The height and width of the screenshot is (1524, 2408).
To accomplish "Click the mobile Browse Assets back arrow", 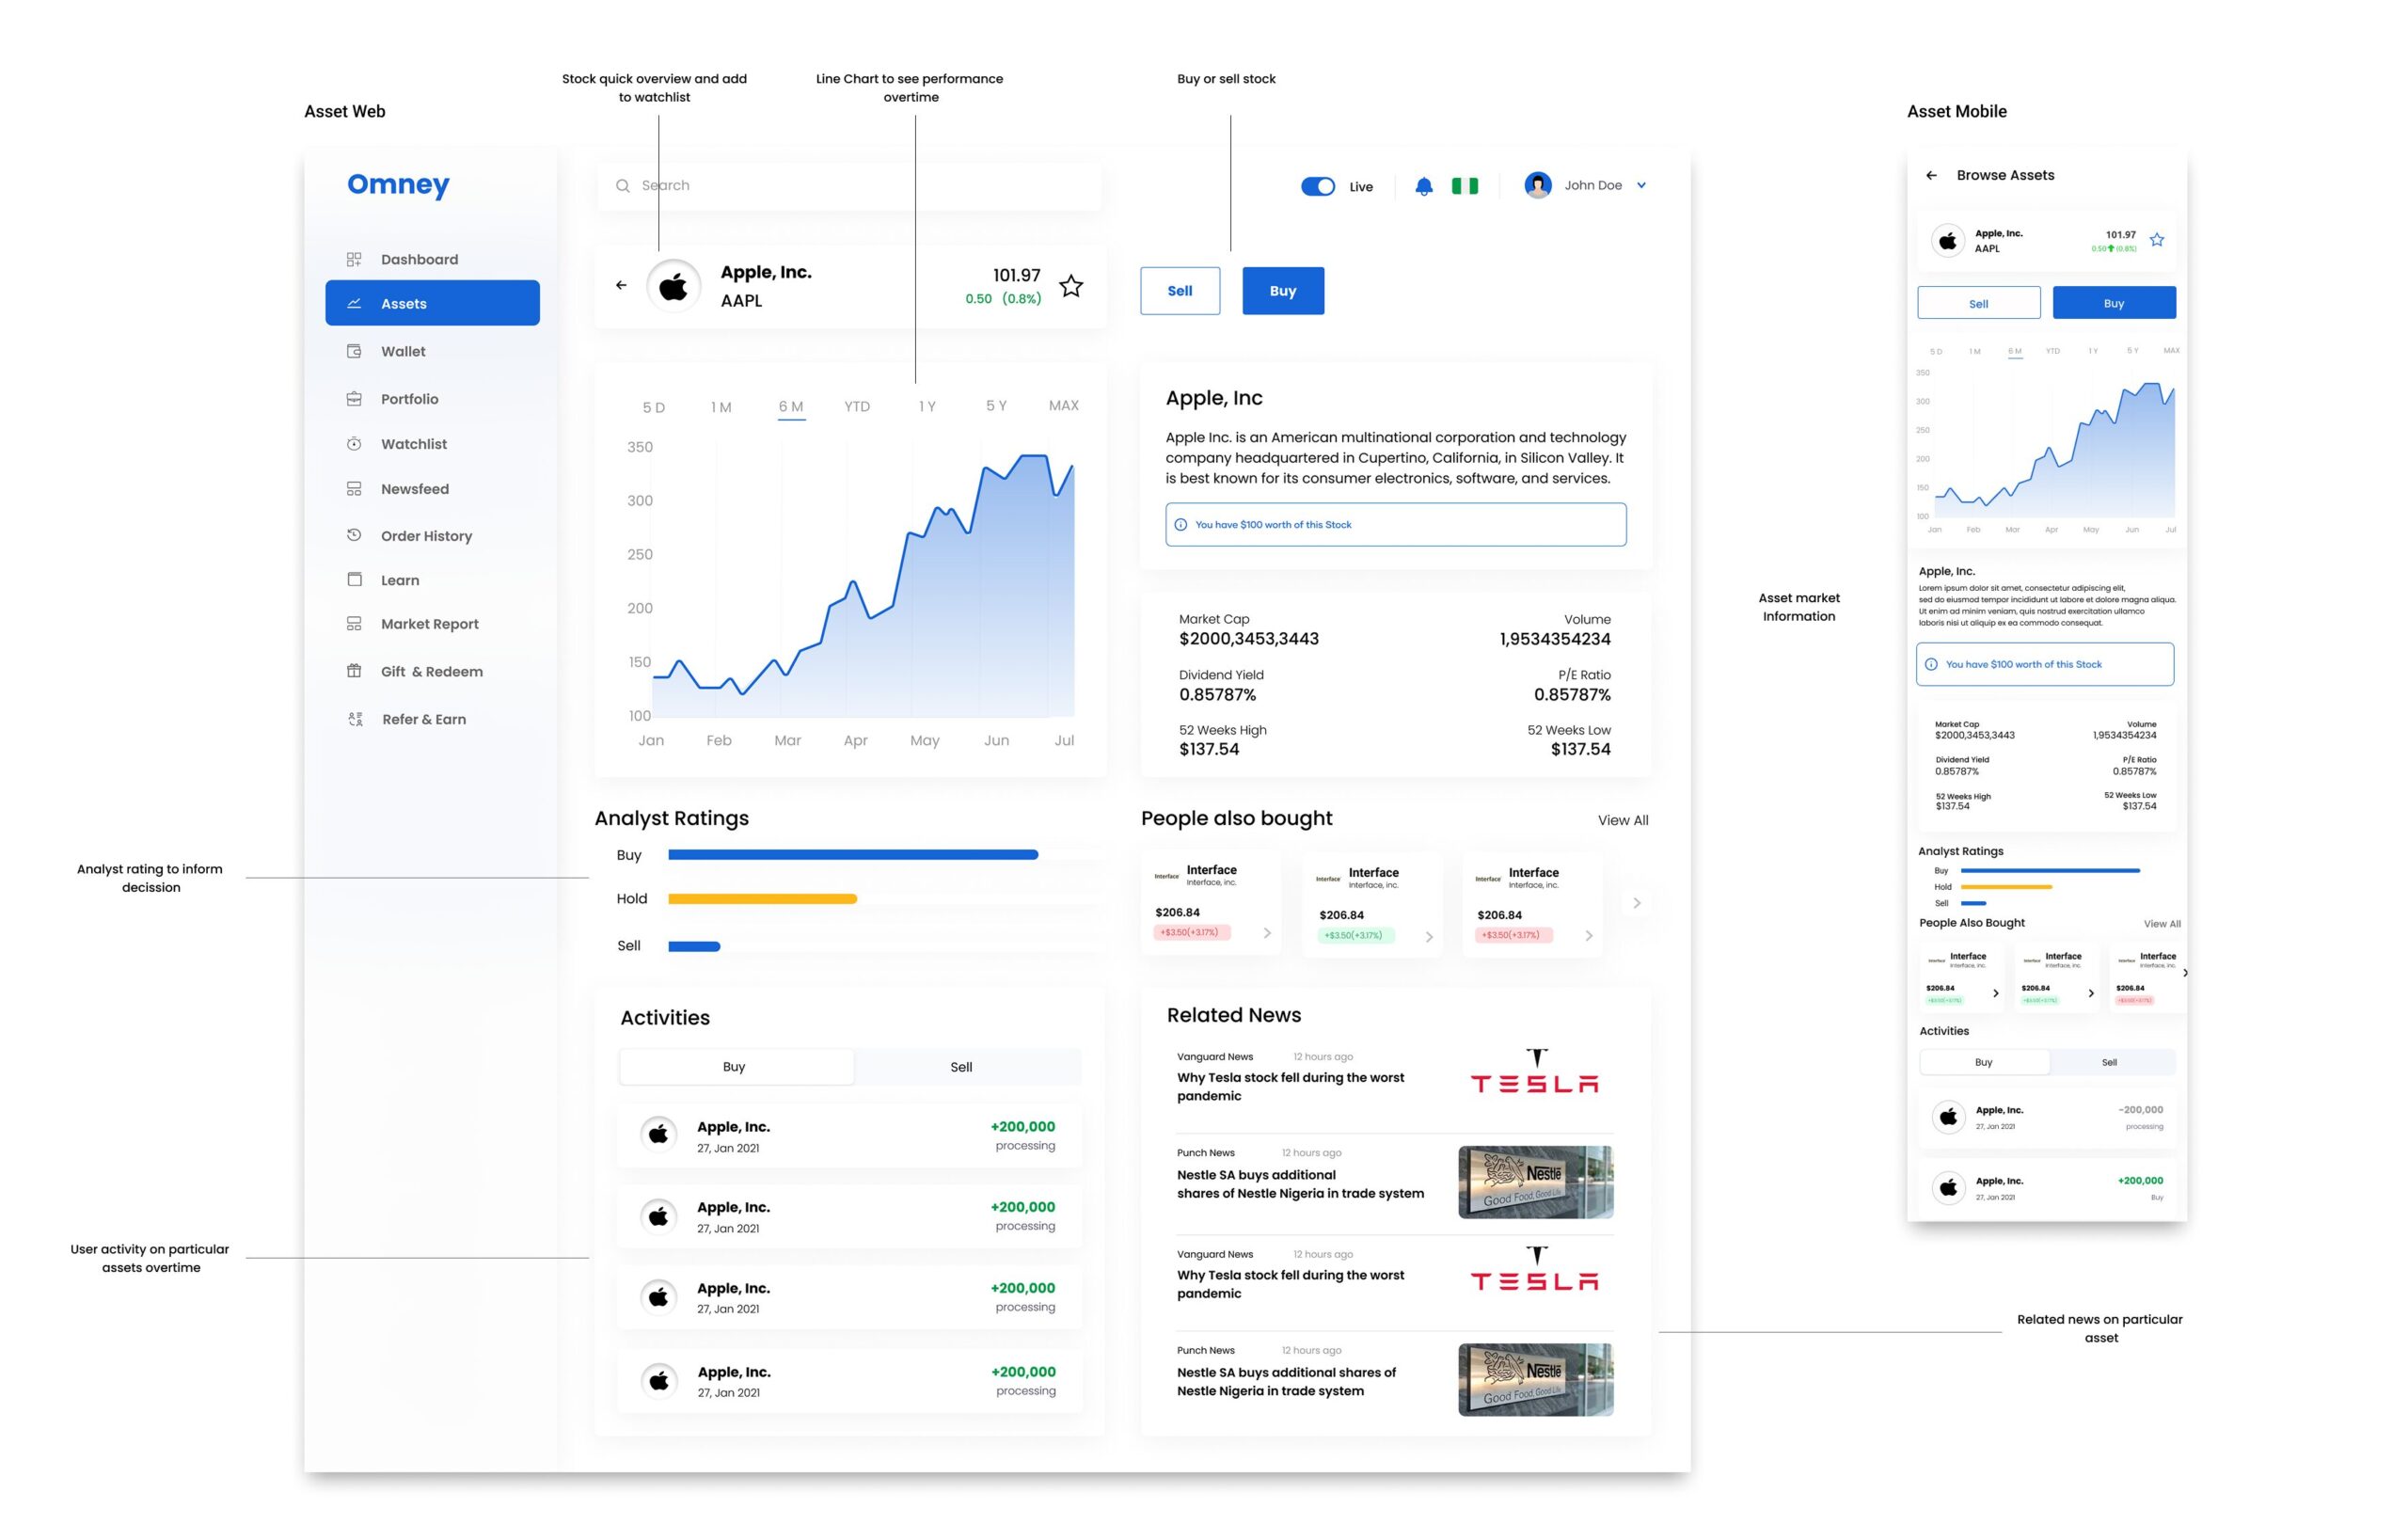I will coord(1931,175).
